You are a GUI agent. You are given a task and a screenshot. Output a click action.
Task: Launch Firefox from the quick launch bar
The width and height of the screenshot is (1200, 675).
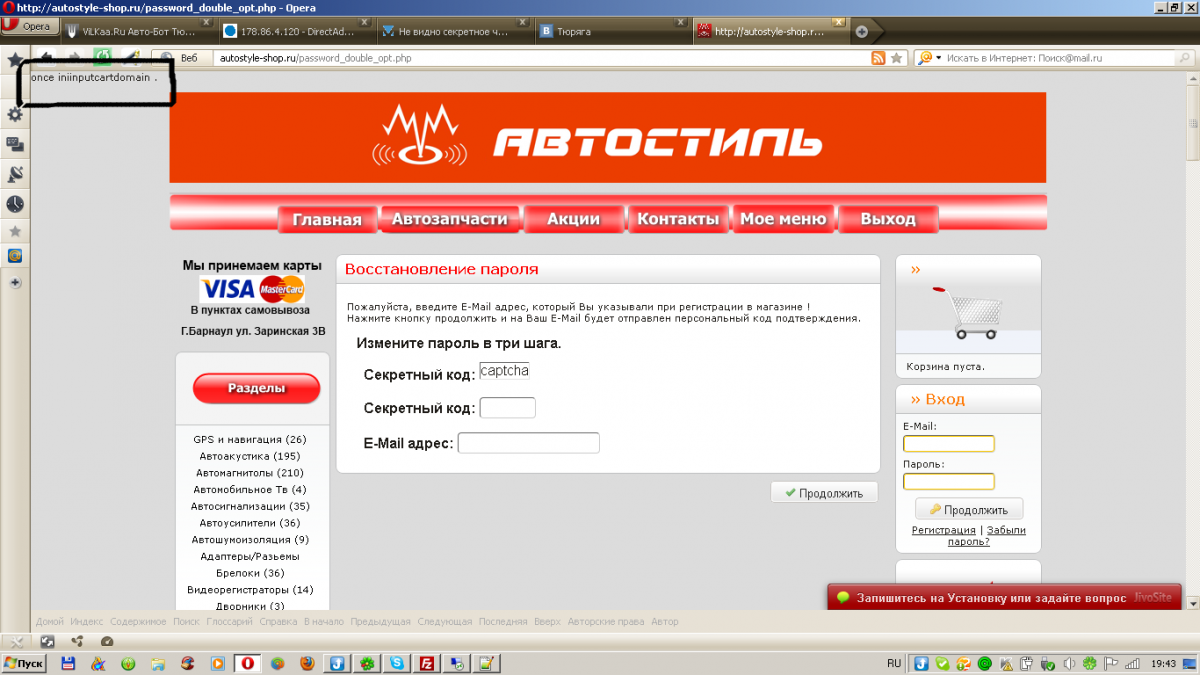(x=309, y=663)
